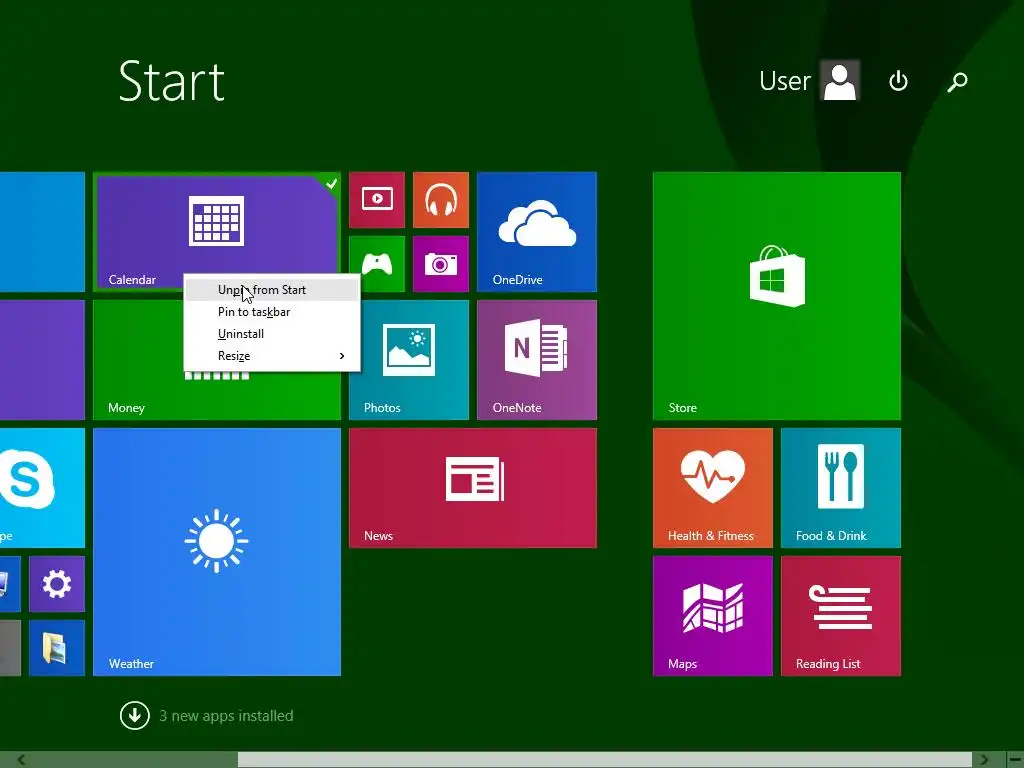Click the power options icon
This screenshot has width=1024, height=768.
click(899, 81)
